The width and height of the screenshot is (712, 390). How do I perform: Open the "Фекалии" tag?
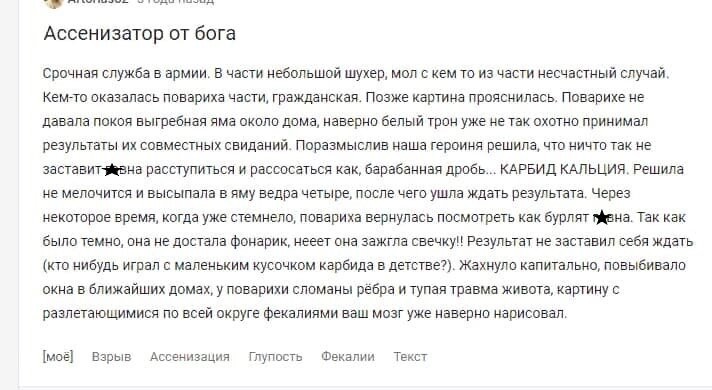click(x=348, y=357)
